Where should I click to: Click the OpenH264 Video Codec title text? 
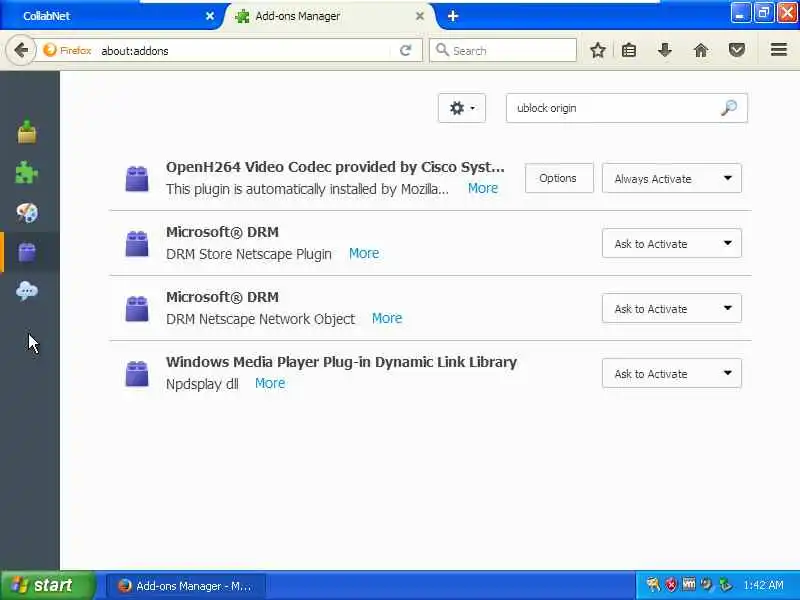[x=335, y=167]
